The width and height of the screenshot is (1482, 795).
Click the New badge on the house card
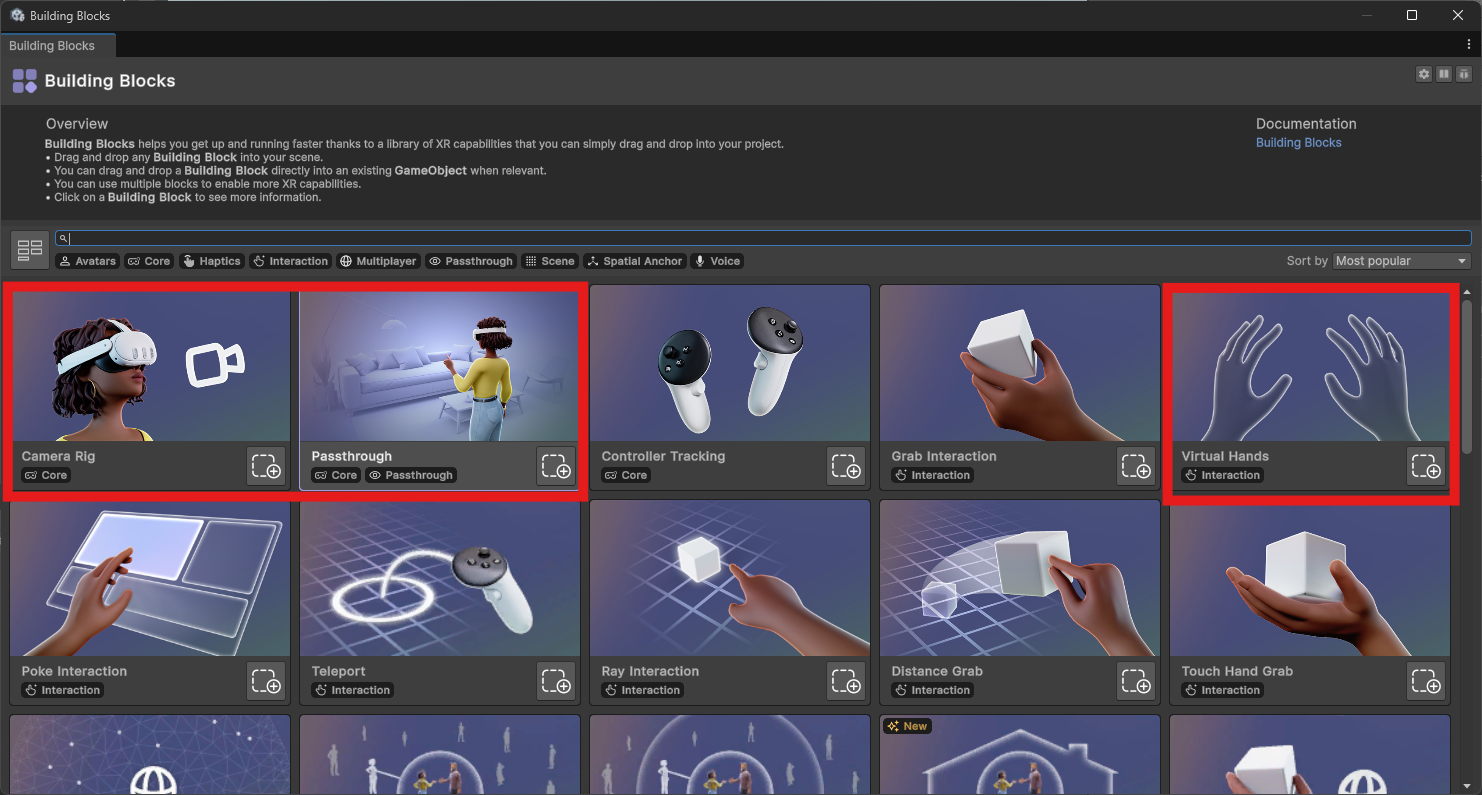coord(907,726)
